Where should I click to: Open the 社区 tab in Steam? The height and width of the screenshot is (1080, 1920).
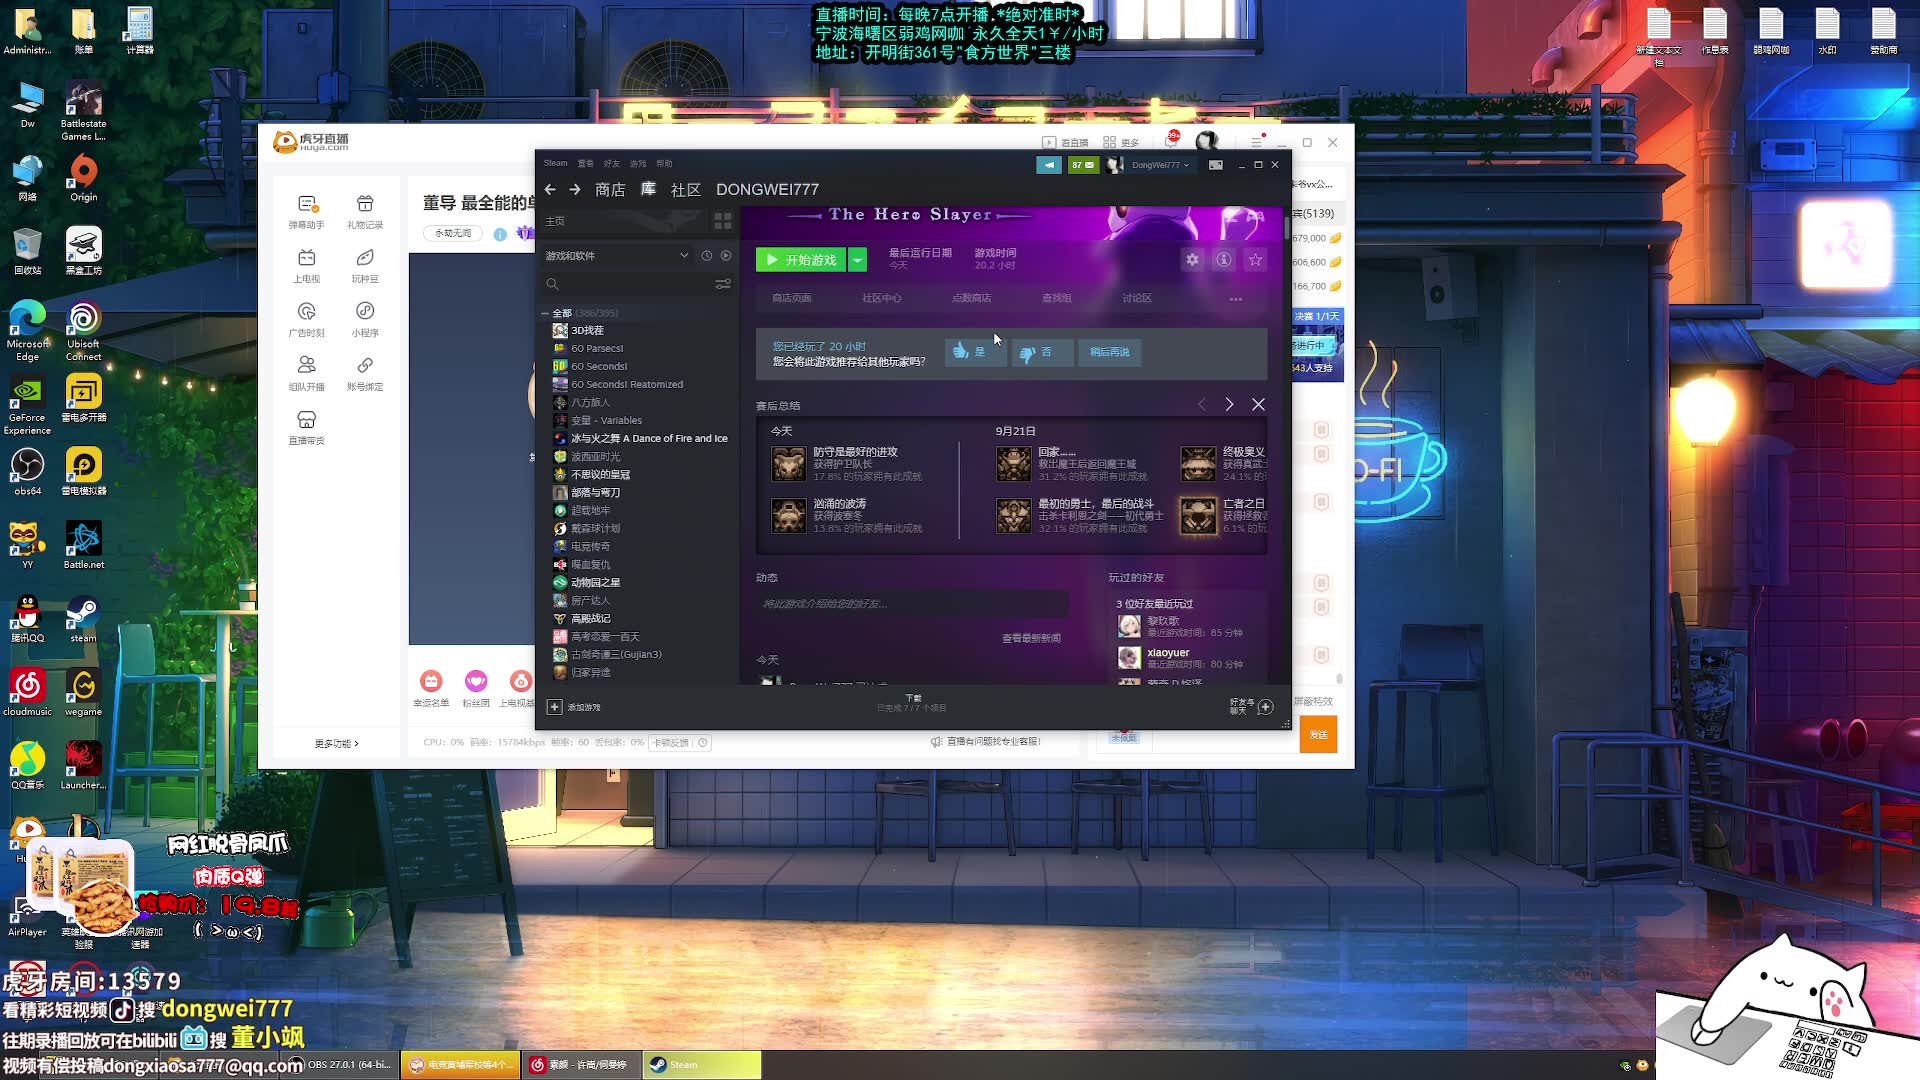[686, 190]
